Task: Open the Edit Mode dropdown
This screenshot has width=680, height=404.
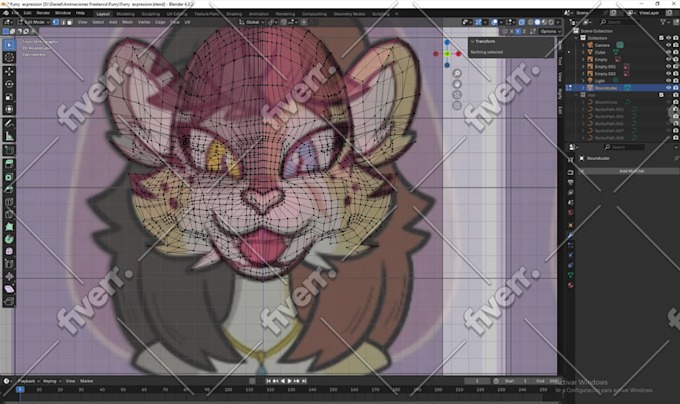Action: [x=33, y=22]
